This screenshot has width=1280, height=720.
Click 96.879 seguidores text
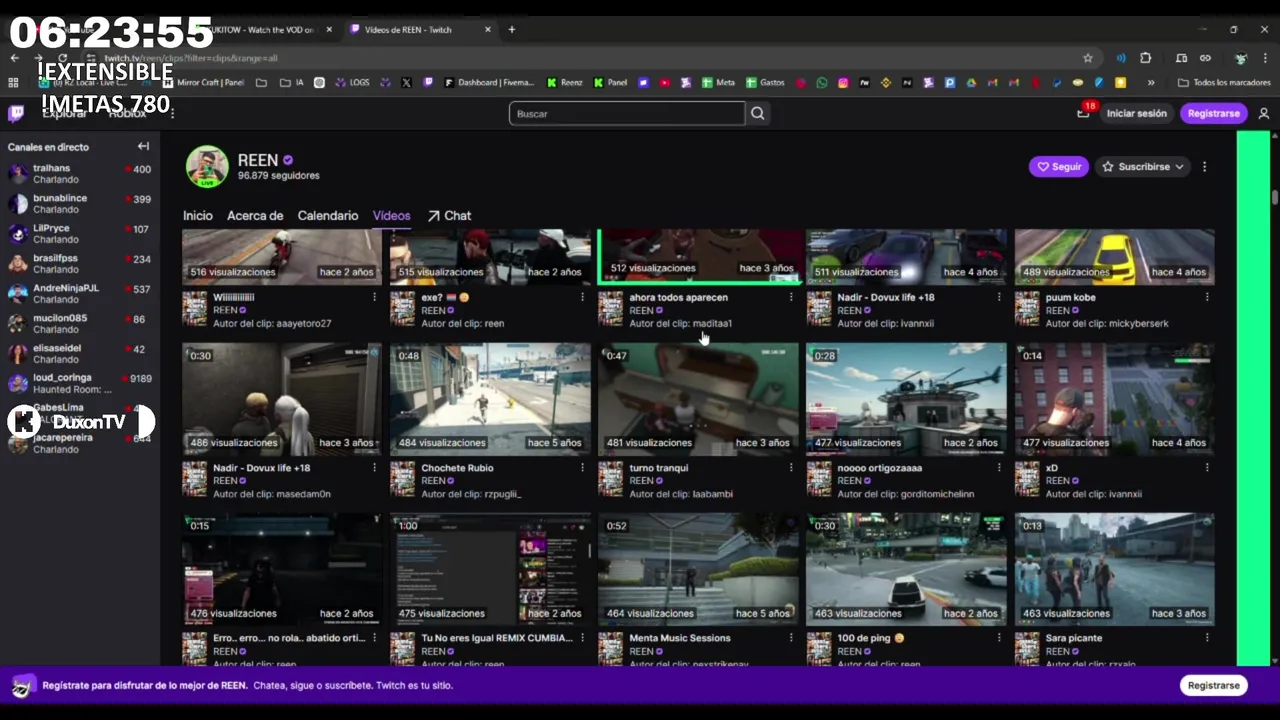[x=278, y=176]
